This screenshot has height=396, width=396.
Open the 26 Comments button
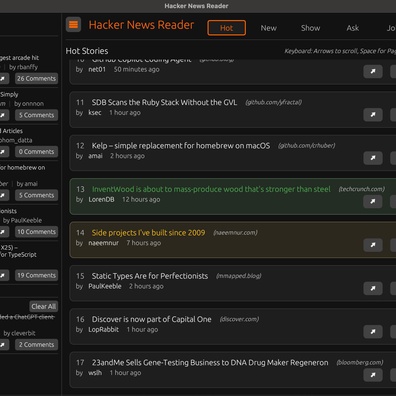(x=36, y=78)
